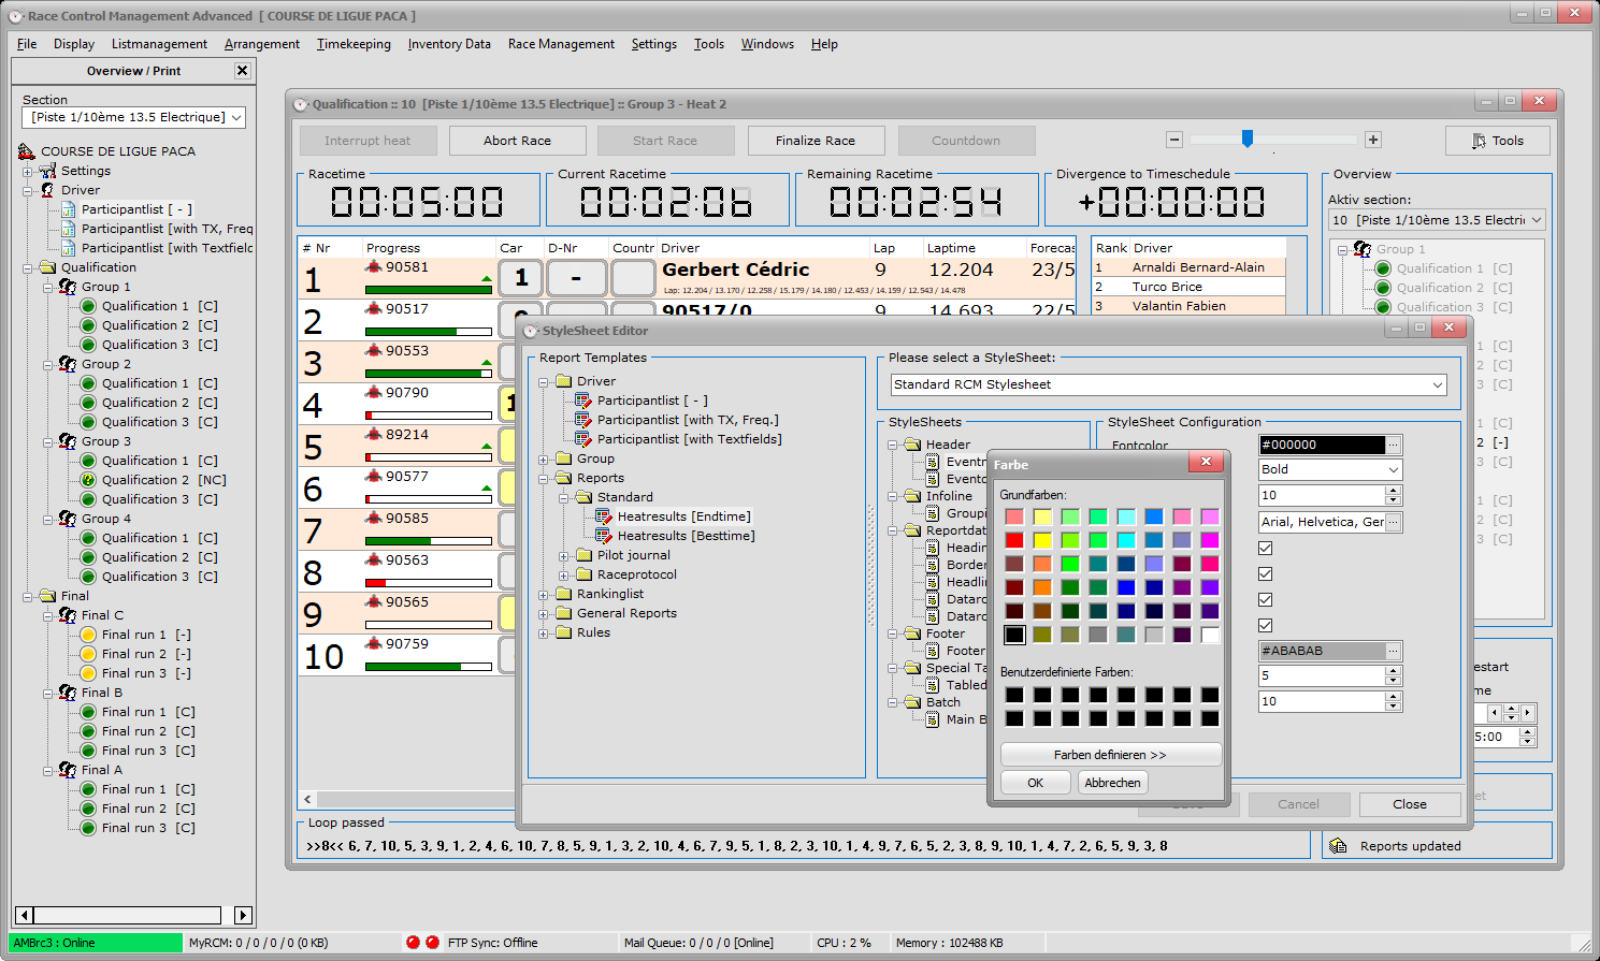This screenshot has height=961, width=1600.
Task: Select the Eventname stylesheet icon under Header
Action: tap(933, 461)
